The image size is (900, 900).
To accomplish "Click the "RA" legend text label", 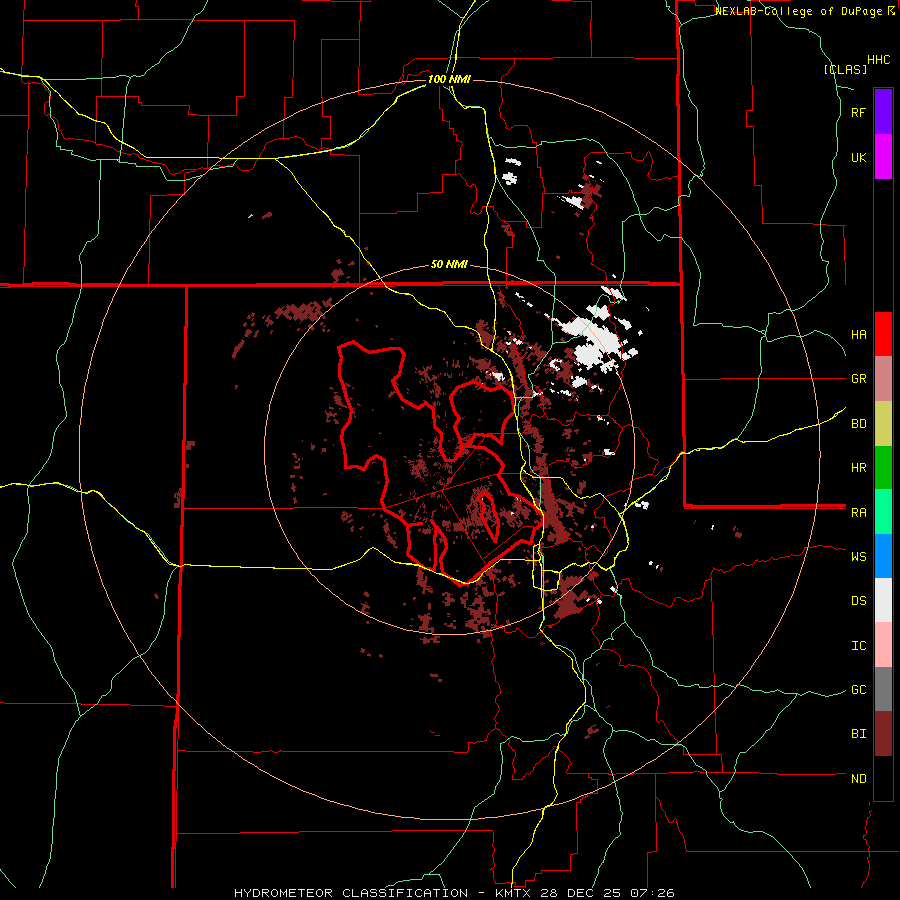I will [859, 513].
